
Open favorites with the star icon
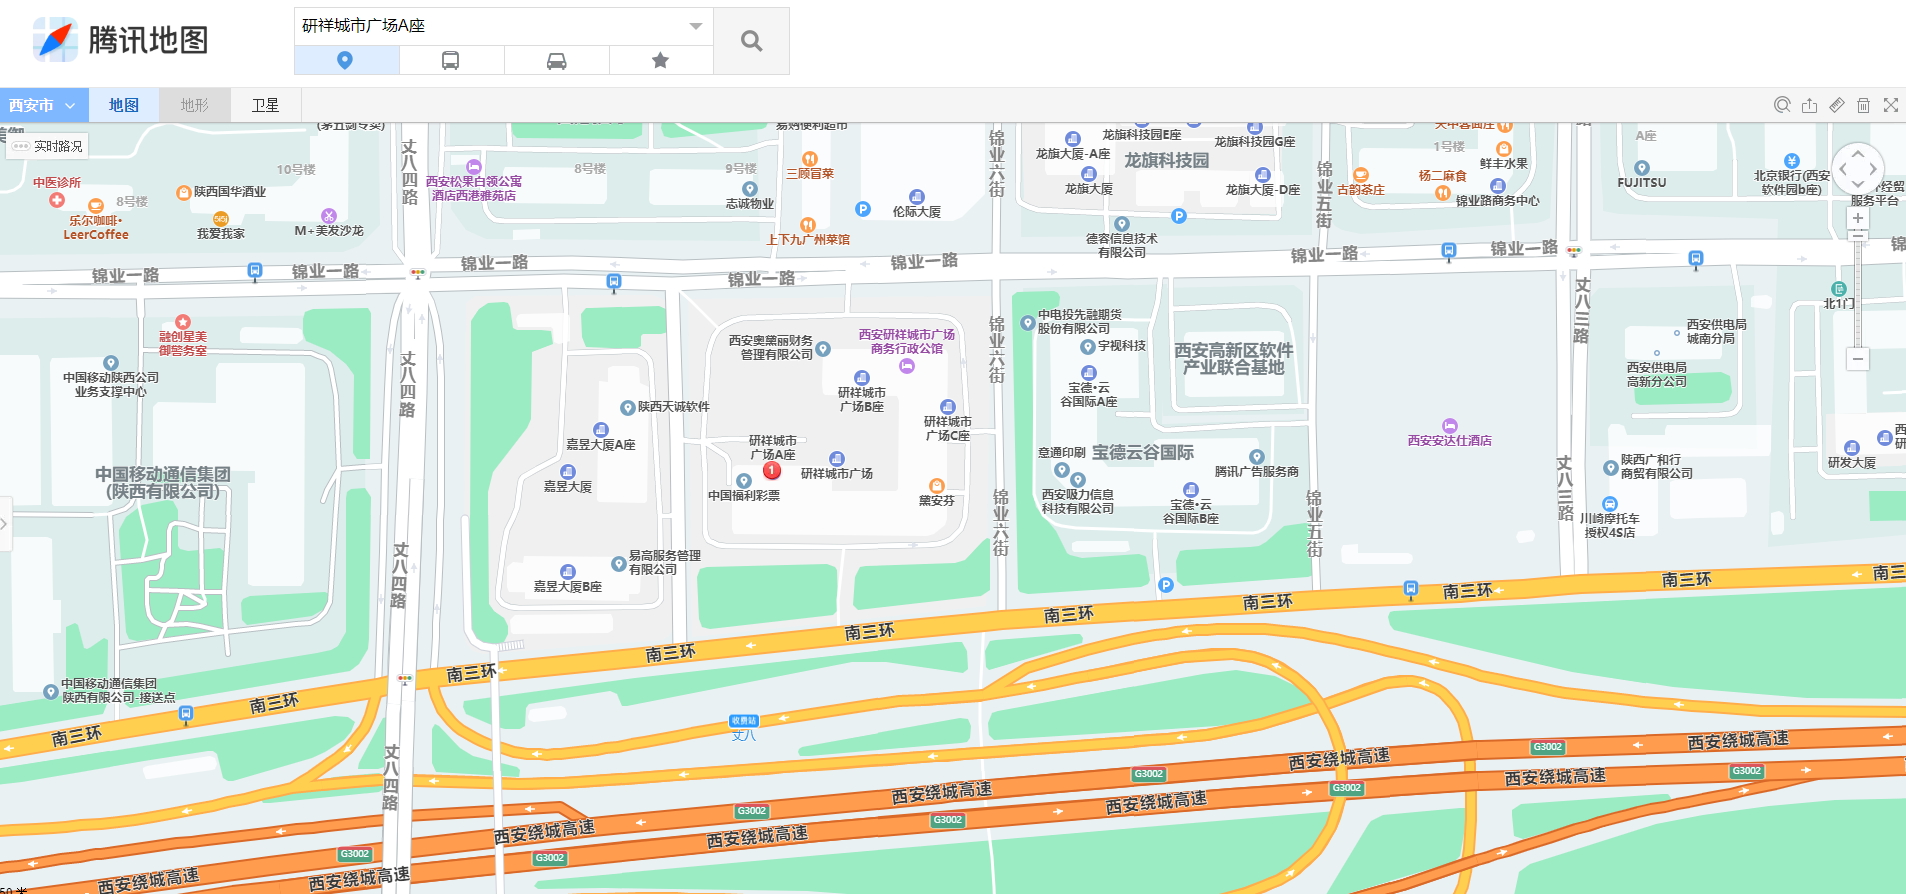(660, 61)
